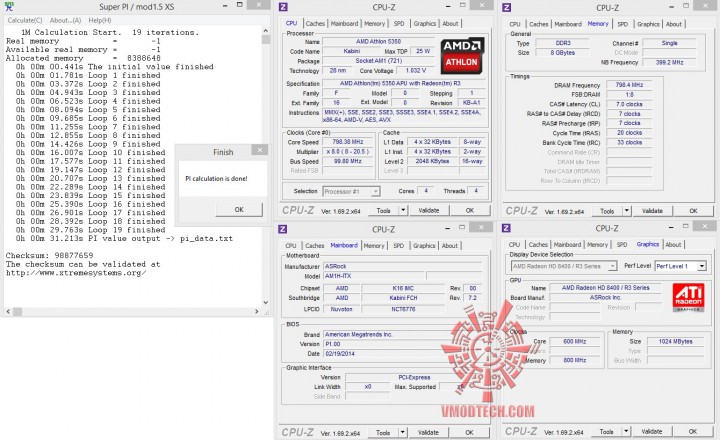Click scroll right arrow in Super PI output
The height and width of the screenshot is (440, 720).
point(256,311)
